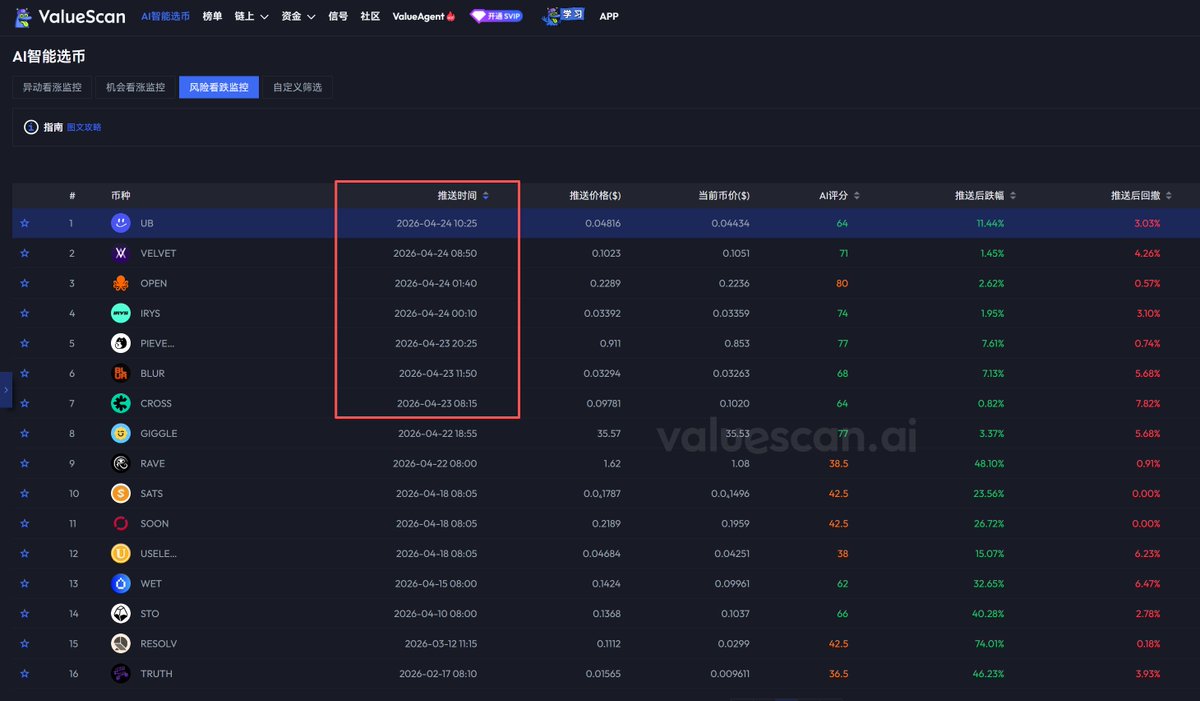Sort by 推送时间 column arrows
Viewport: 1200px width, 701px height.
(486, 196)
